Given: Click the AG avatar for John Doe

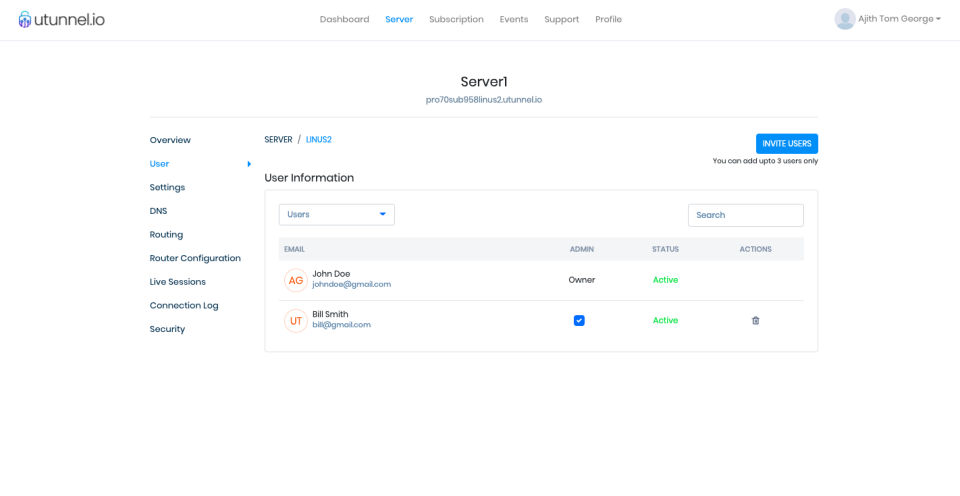Looking at the screenshot, I should [x=296, y=280].
